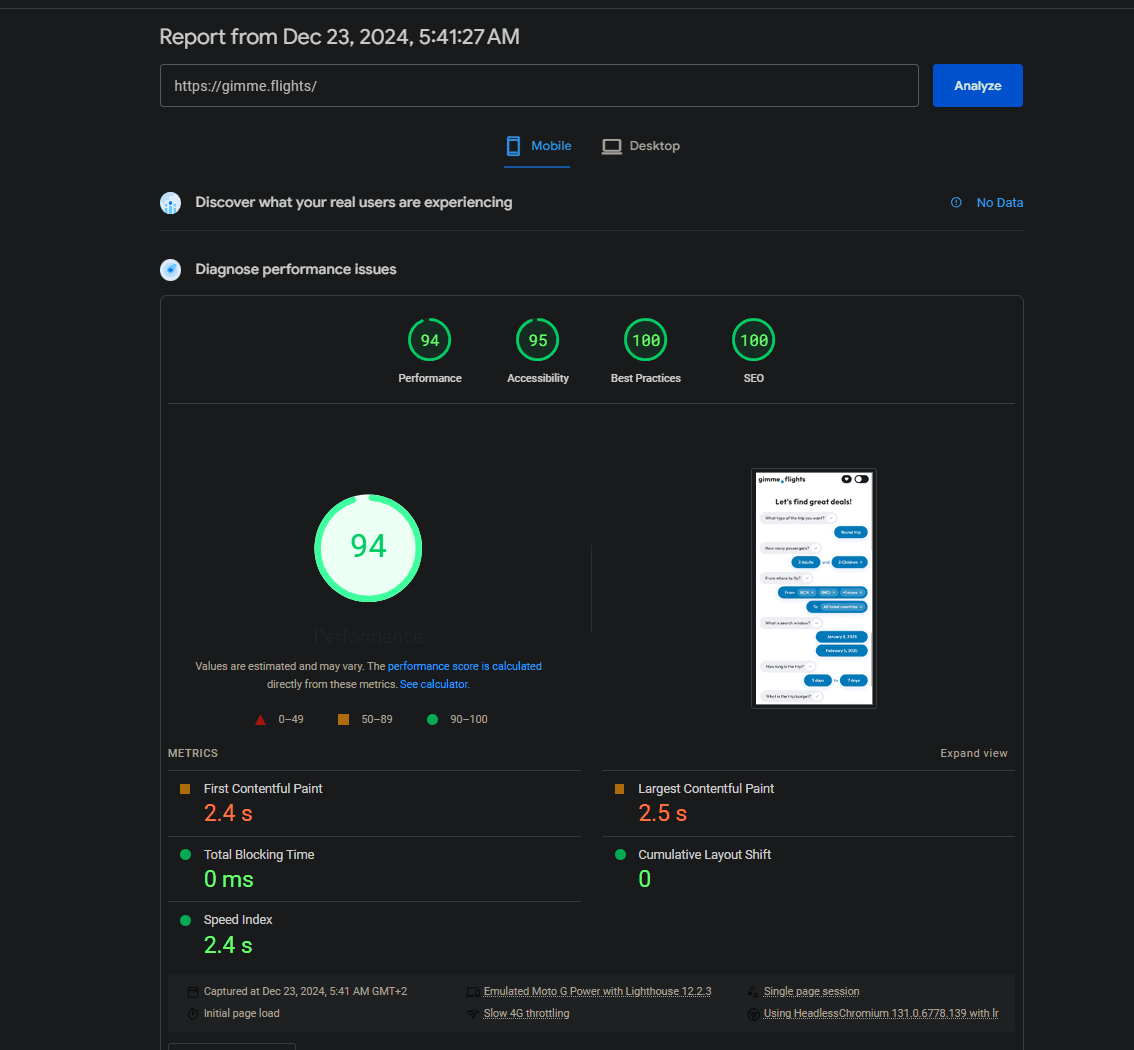Click the real users experience icon

[171, 203]
